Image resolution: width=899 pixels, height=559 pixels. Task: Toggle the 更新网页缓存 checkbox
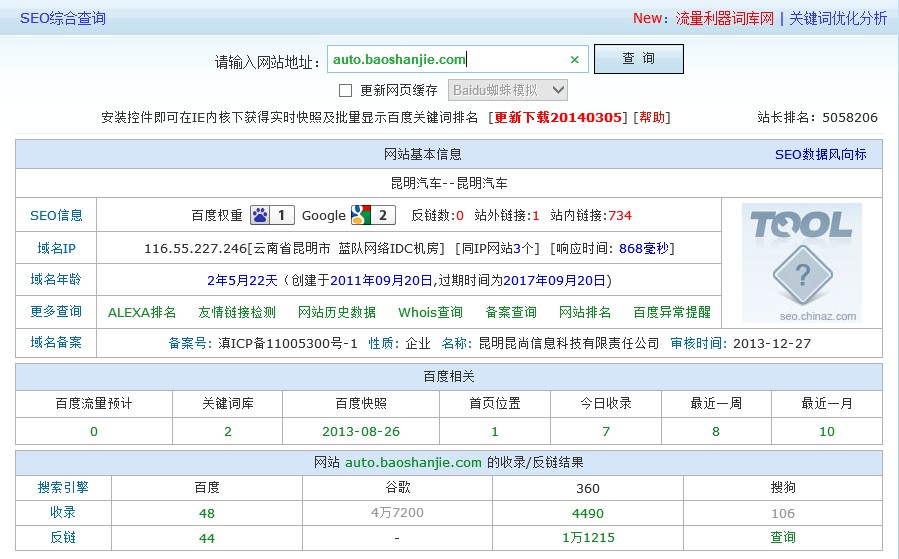pyautogui.click(x=345, y=91)
